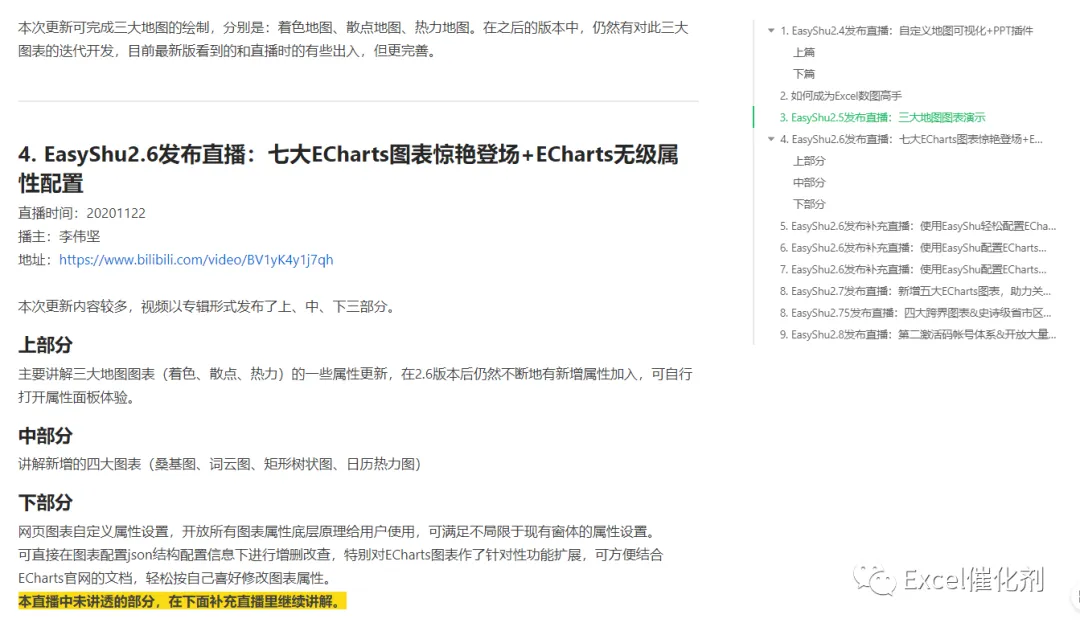The height and width of the screenshot is (627, 1080).
Task: Collapse the outline item 4 EasyShu2.6 arrow
Action: 771,139
